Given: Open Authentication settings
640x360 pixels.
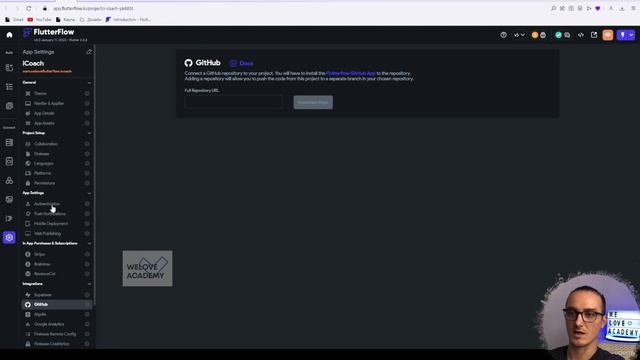Looking at the screenshot, I should click(57, 204).
